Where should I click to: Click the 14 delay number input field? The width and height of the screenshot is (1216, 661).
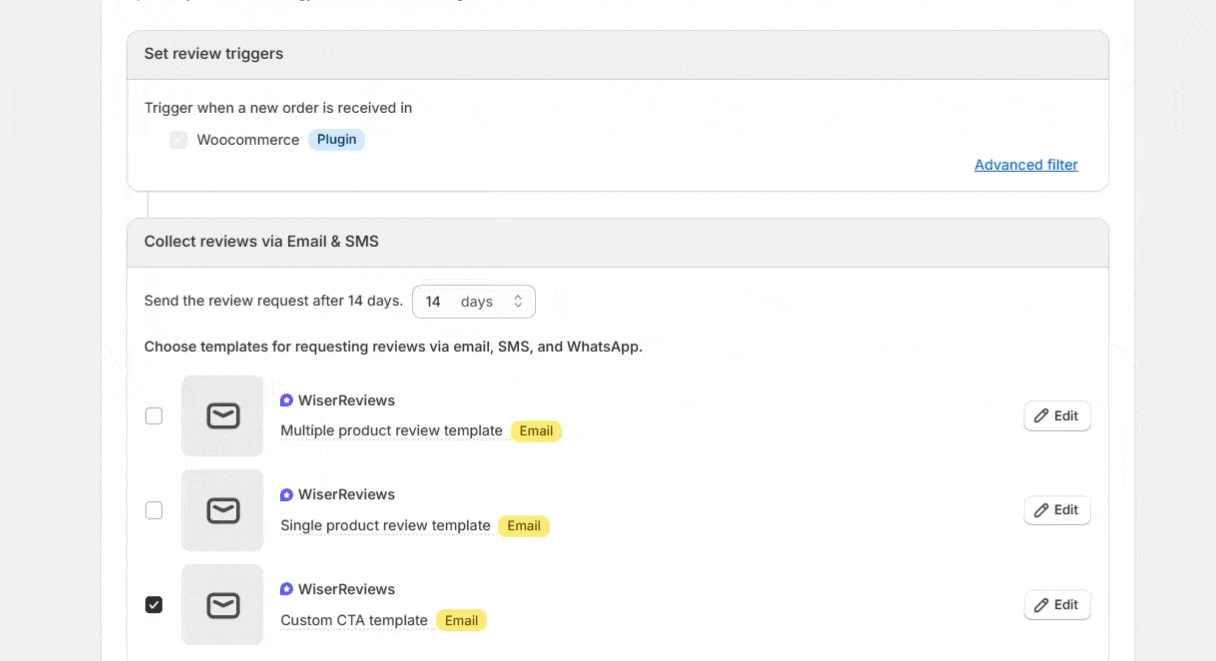pyautogui.click(x=434, y=302)
